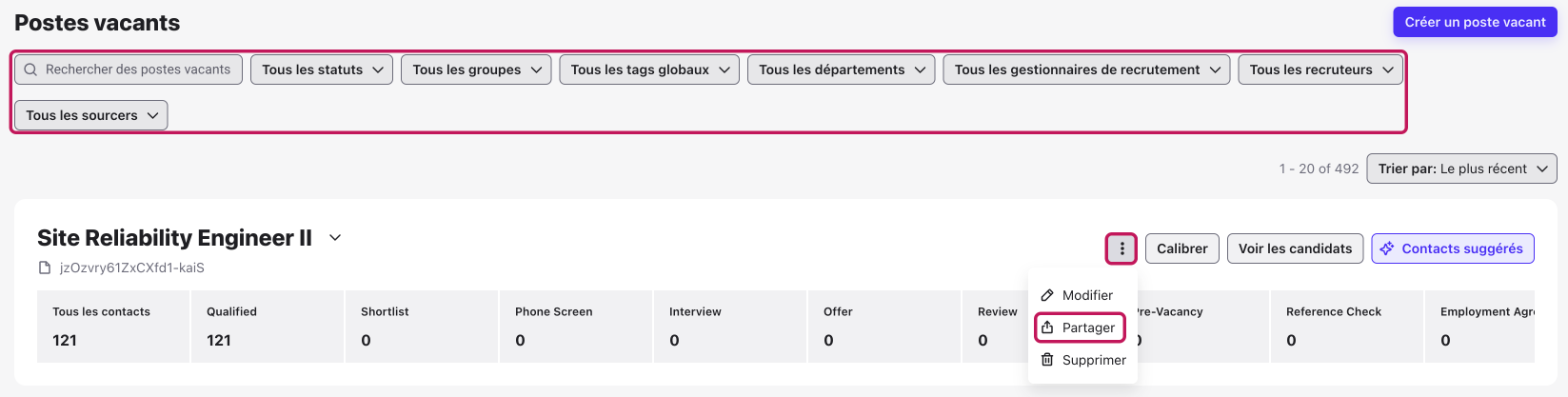Viewport: 1568px width, 397px height.
Task: Select the Shortlist stage tile
Action: [x=421, y=326]
